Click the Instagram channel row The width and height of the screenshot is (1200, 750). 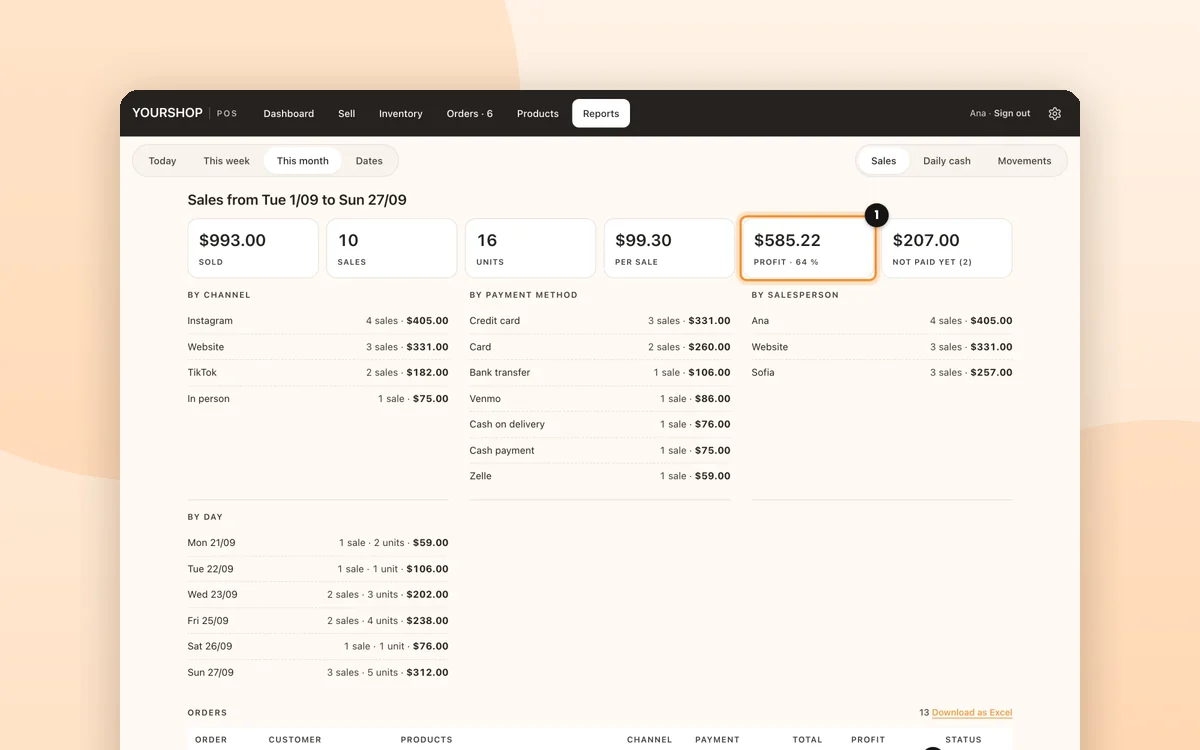point(318,321)
